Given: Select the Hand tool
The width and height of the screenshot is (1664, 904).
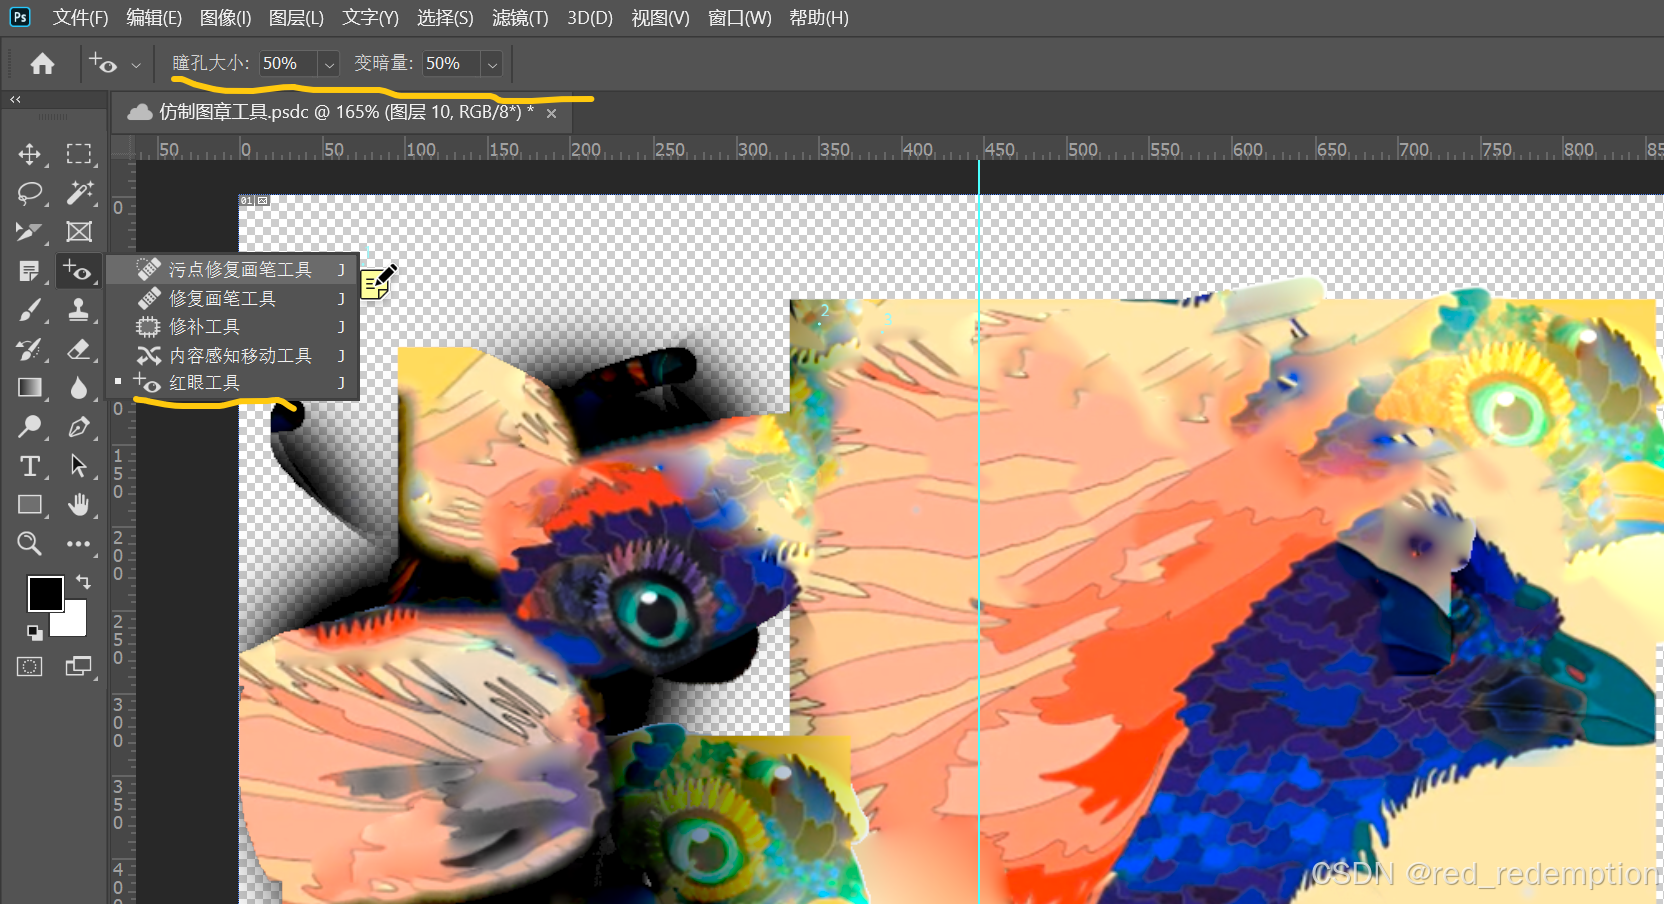Looking at the screenshot, I should 79,505.
